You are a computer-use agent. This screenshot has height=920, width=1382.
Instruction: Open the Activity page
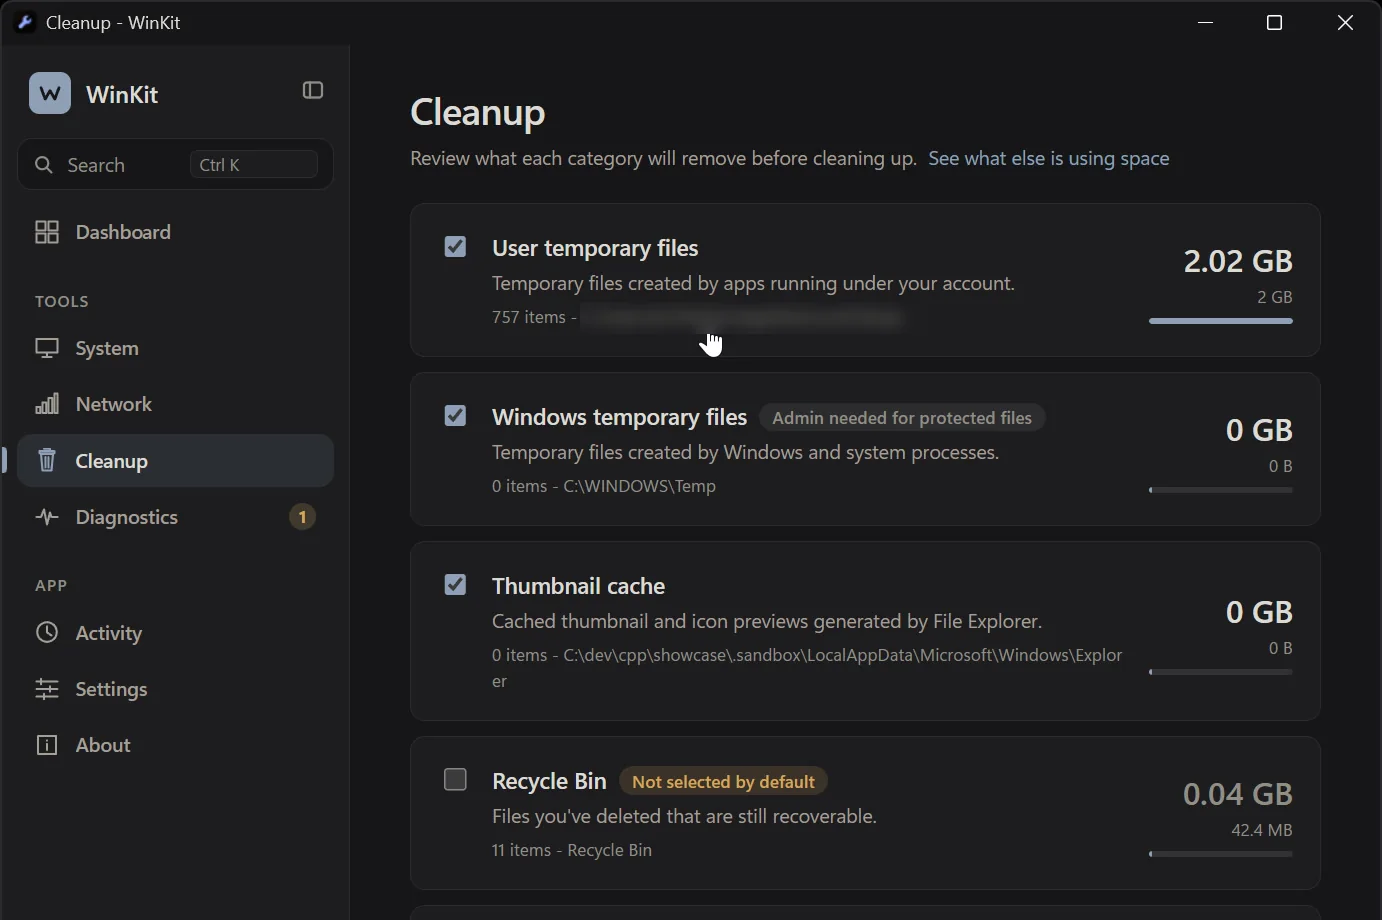pyautogui.click(x=175, y=633)
